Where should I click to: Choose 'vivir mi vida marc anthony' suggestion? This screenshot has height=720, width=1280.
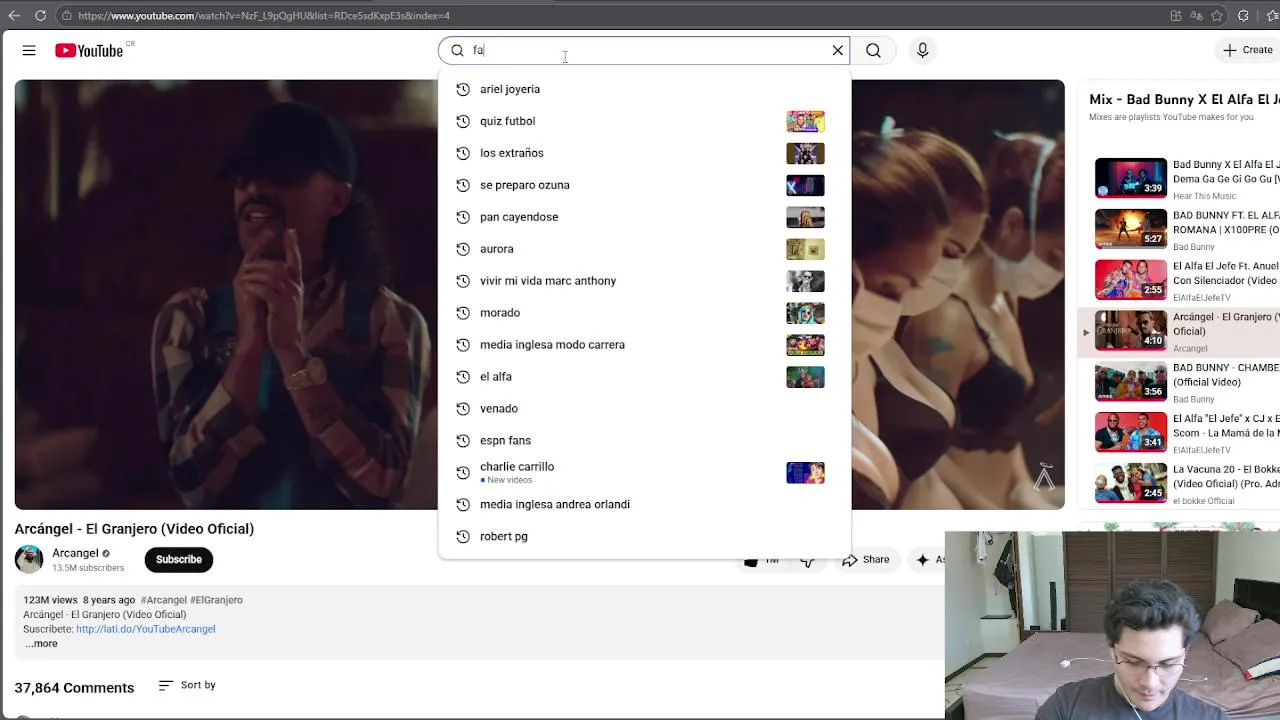coord(644,281)
